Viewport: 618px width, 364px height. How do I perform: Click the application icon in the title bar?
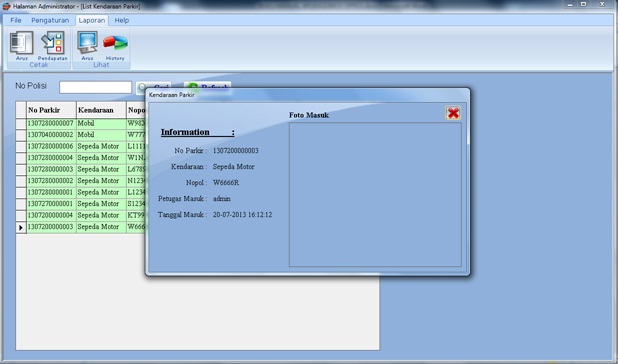(6, 6)
